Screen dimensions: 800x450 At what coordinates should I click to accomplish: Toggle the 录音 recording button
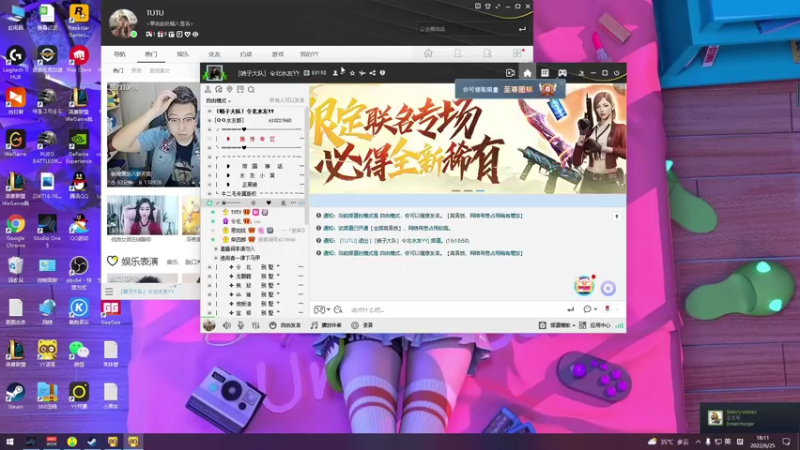click(362, 325)
